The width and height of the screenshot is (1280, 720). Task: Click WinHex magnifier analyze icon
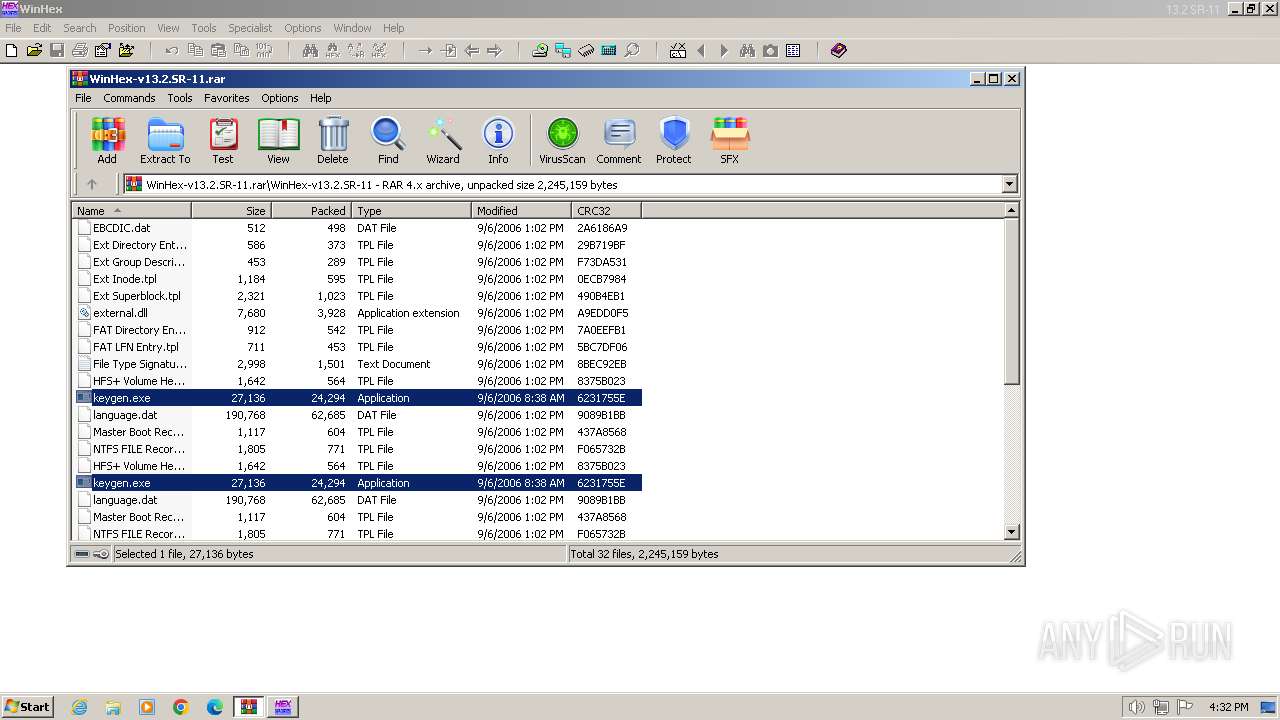[x=632, y=50]
